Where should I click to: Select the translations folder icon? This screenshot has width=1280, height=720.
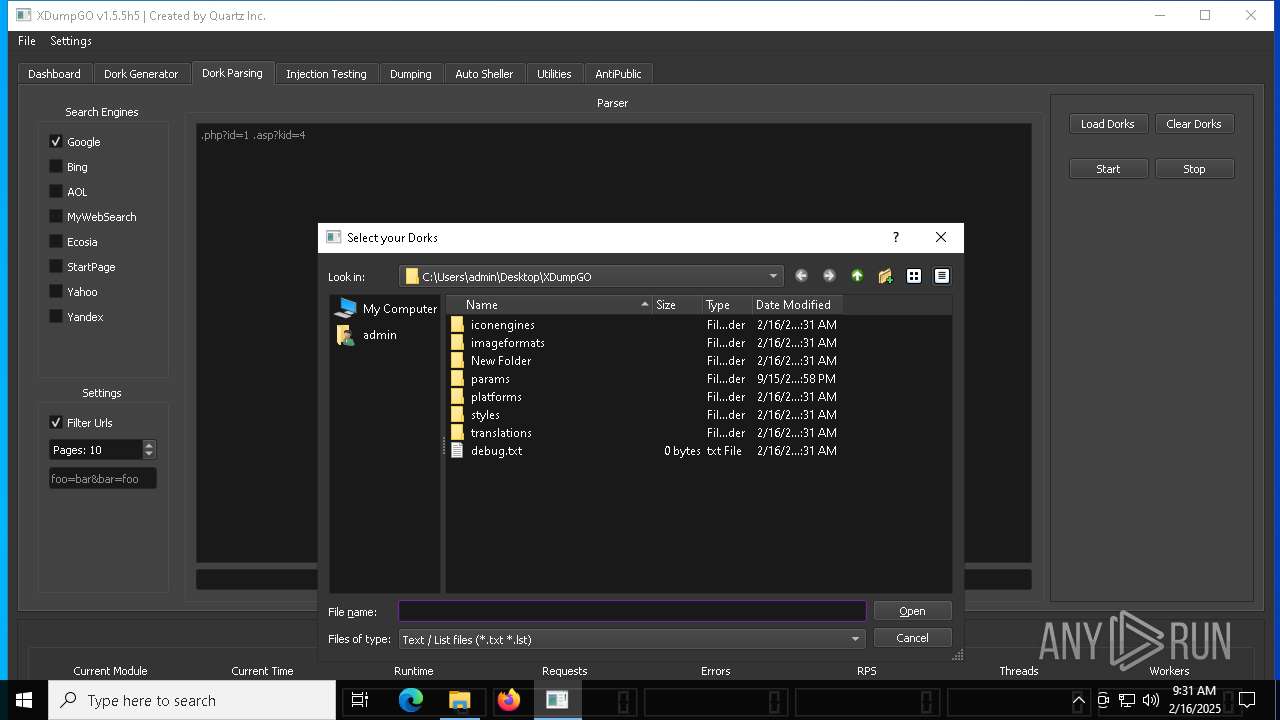point(457,433)
